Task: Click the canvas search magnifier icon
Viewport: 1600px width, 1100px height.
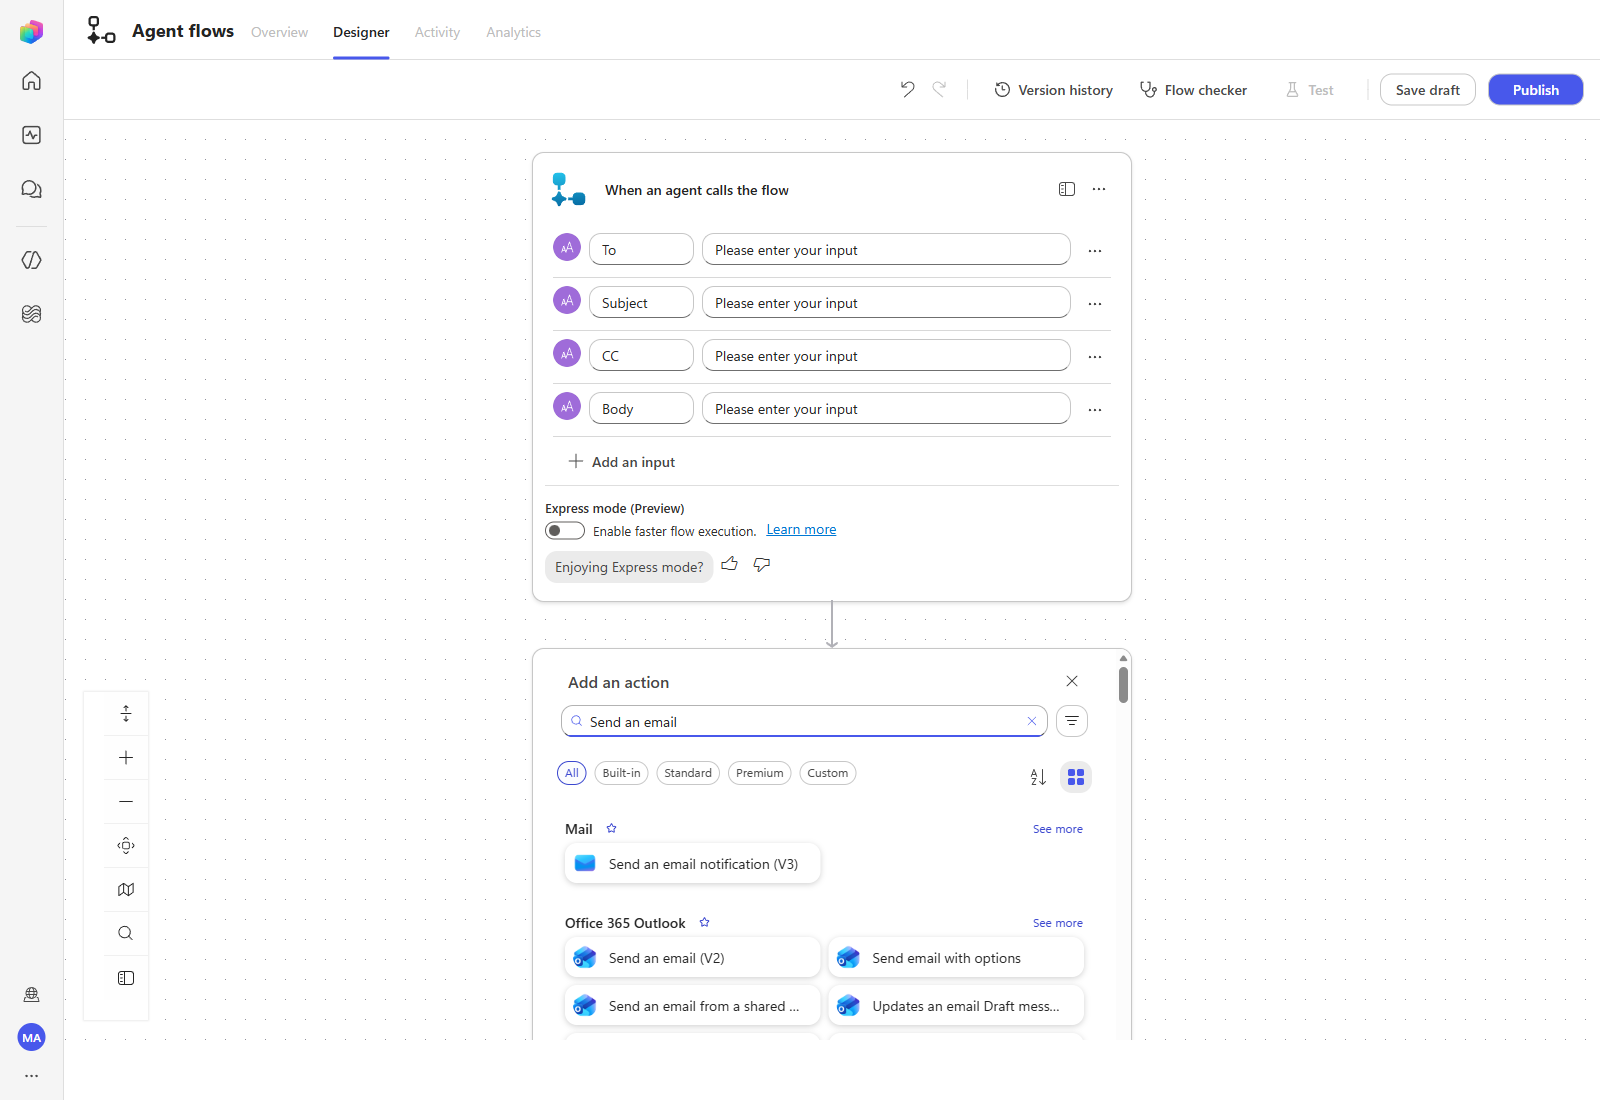Action: [x=126, y=933]
